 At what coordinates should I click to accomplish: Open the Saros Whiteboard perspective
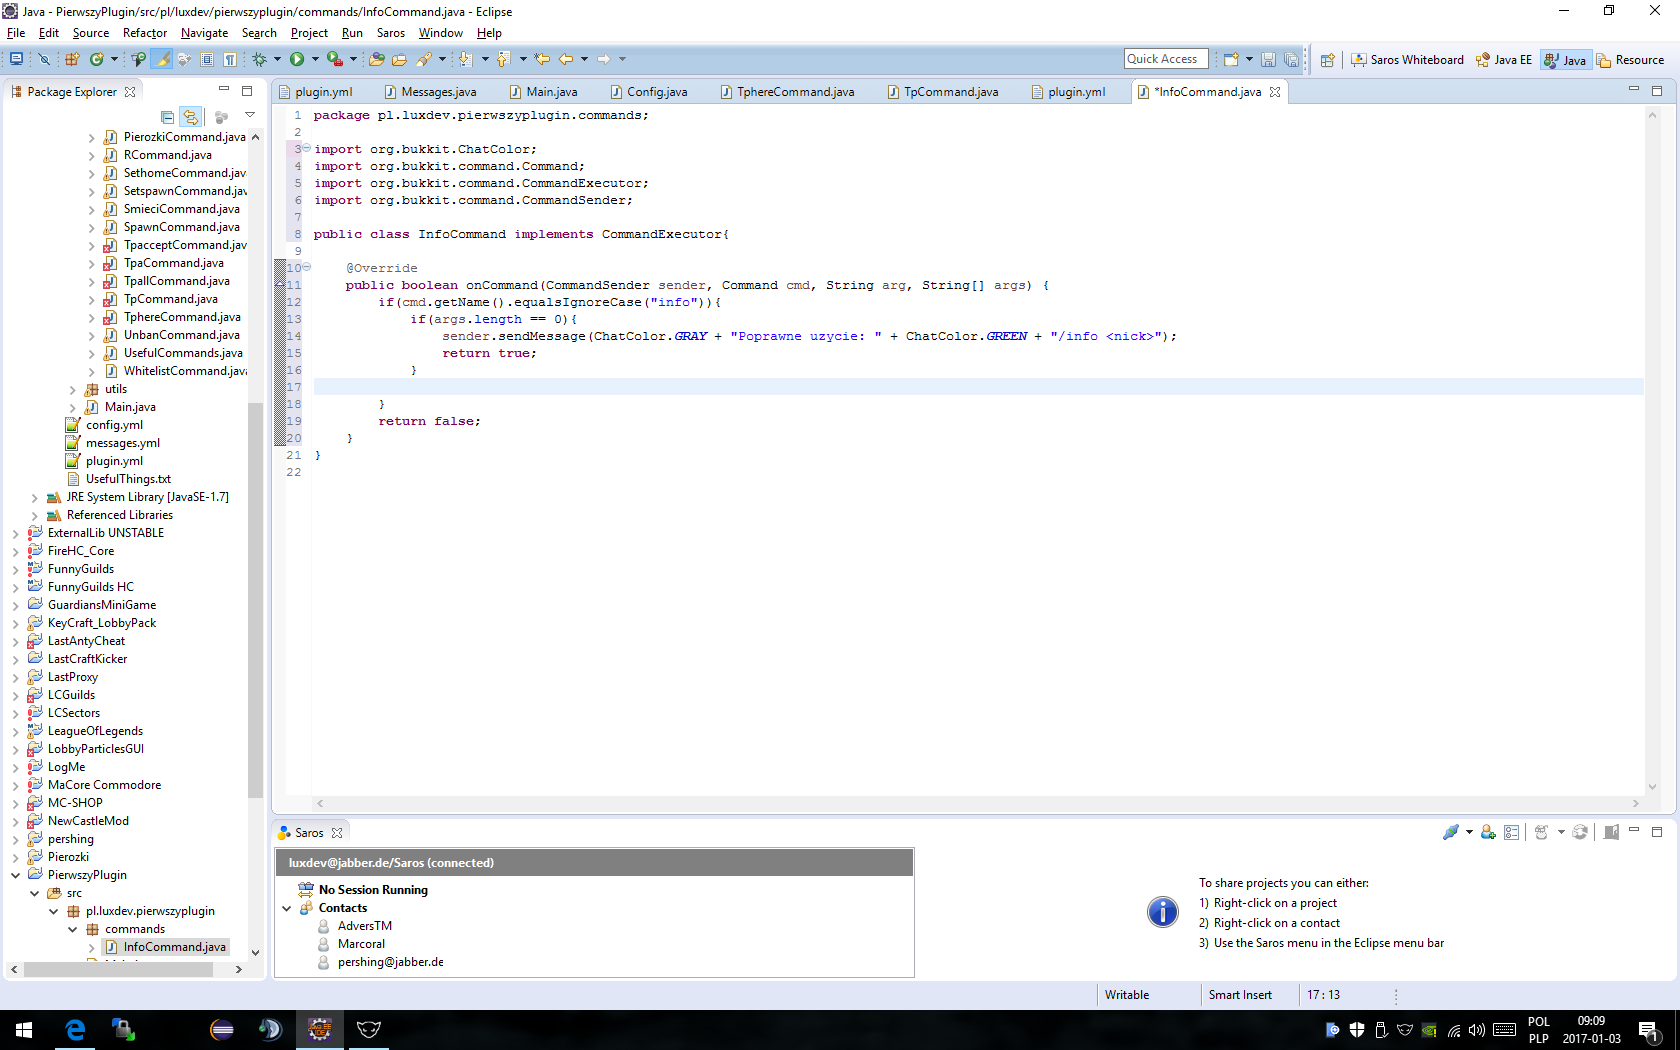1408,60
